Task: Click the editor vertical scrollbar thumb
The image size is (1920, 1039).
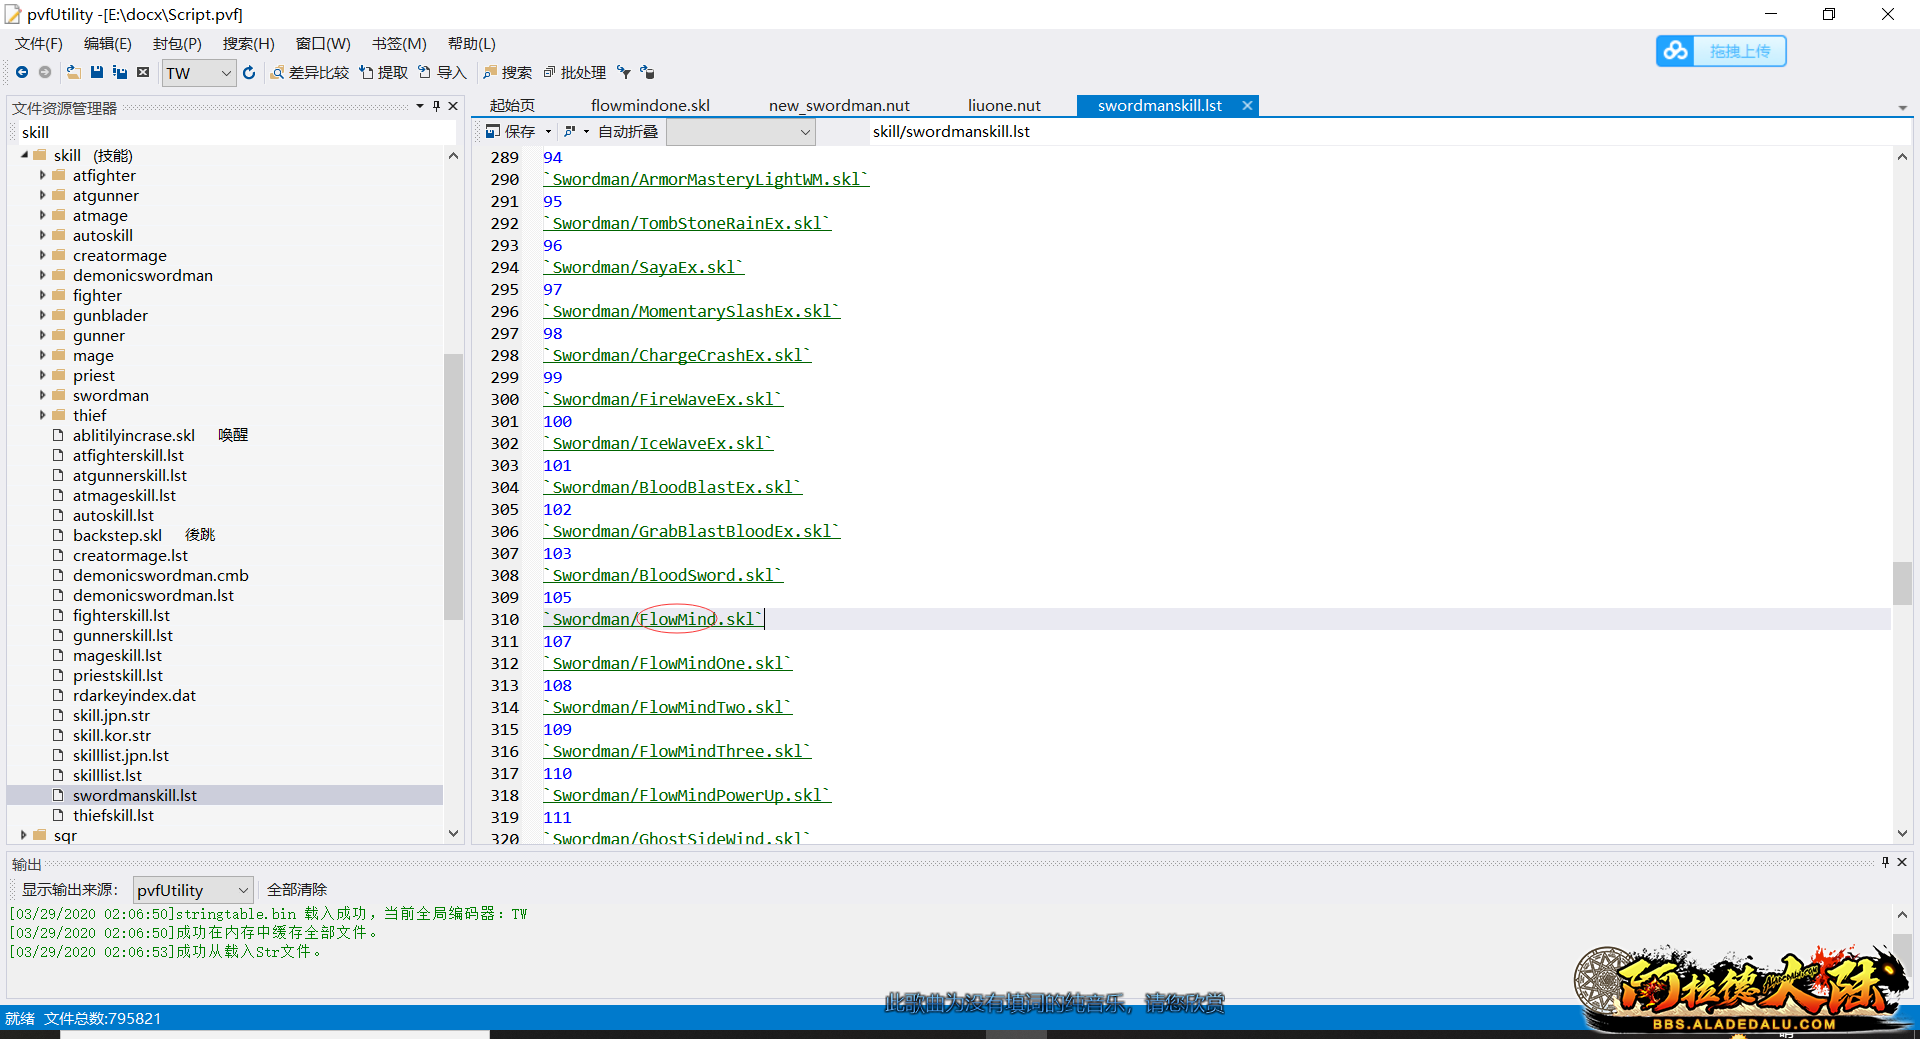Action: point(1902,583)
